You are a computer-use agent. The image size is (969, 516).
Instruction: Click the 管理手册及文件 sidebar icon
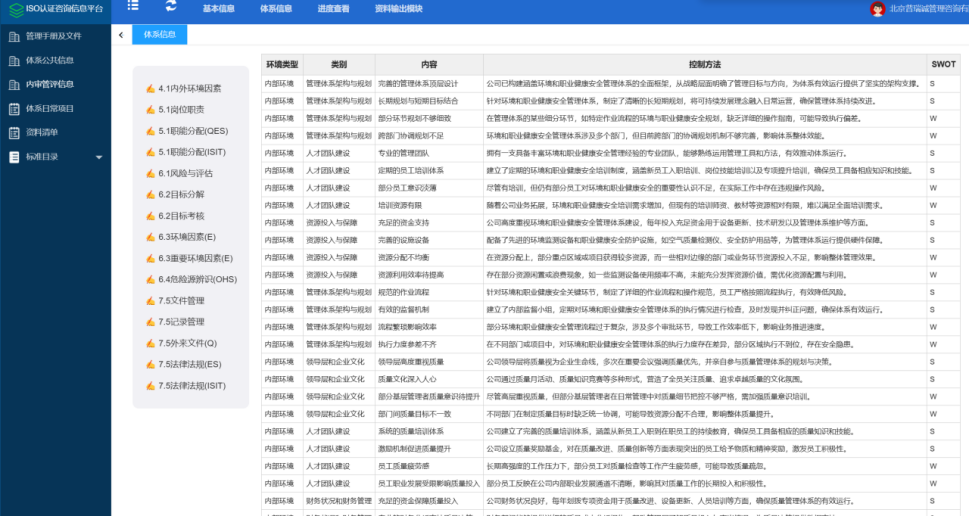point(14,36)
